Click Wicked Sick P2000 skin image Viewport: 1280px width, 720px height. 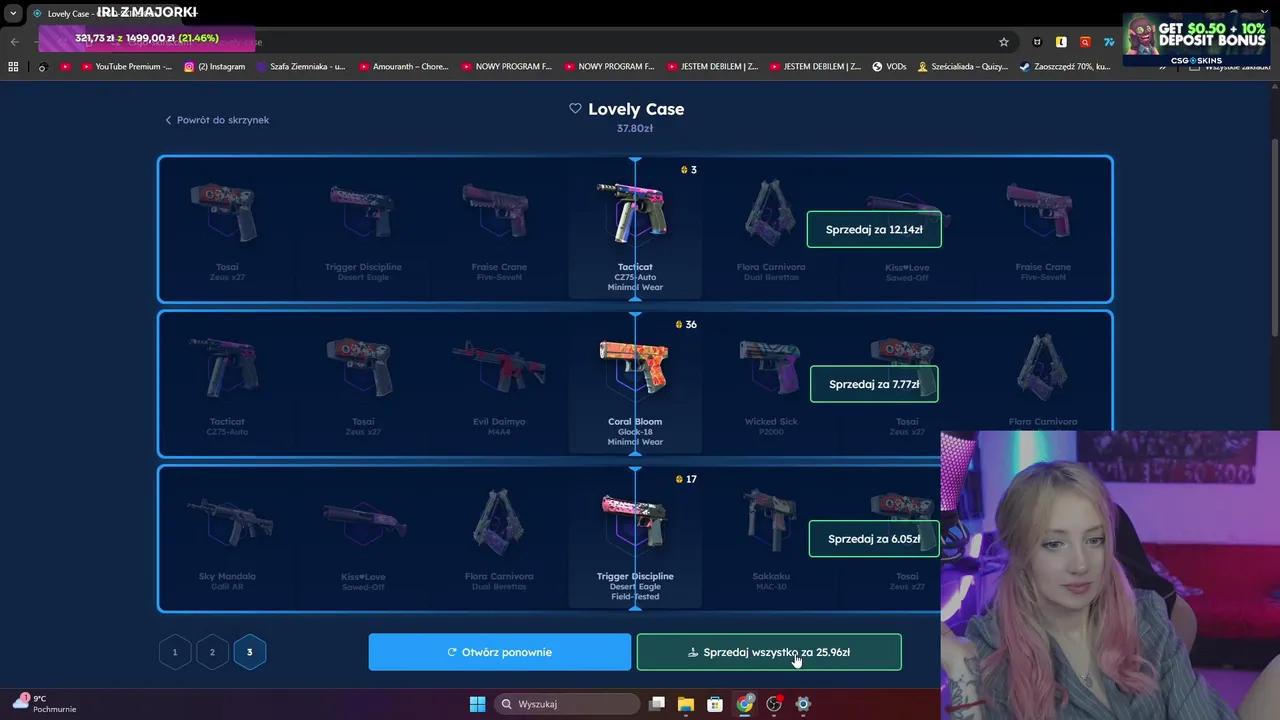click(770, 366)
